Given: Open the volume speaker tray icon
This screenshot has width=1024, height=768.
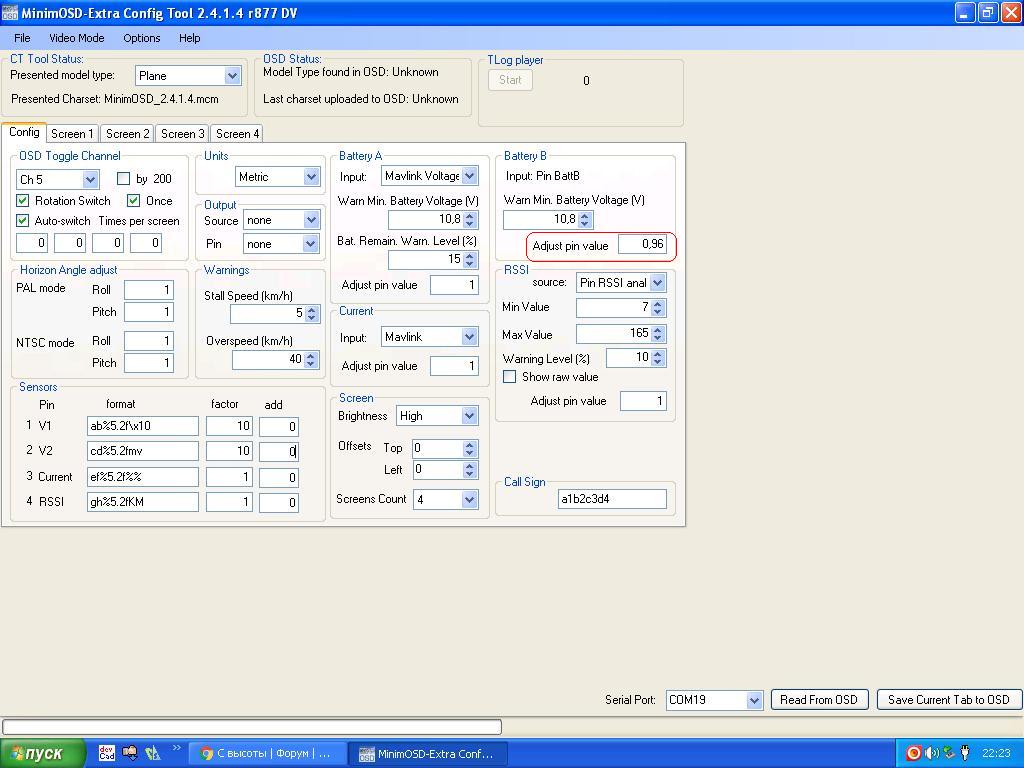Looking at the screenshot, I should pyautogui.click(x=931, y=753).
